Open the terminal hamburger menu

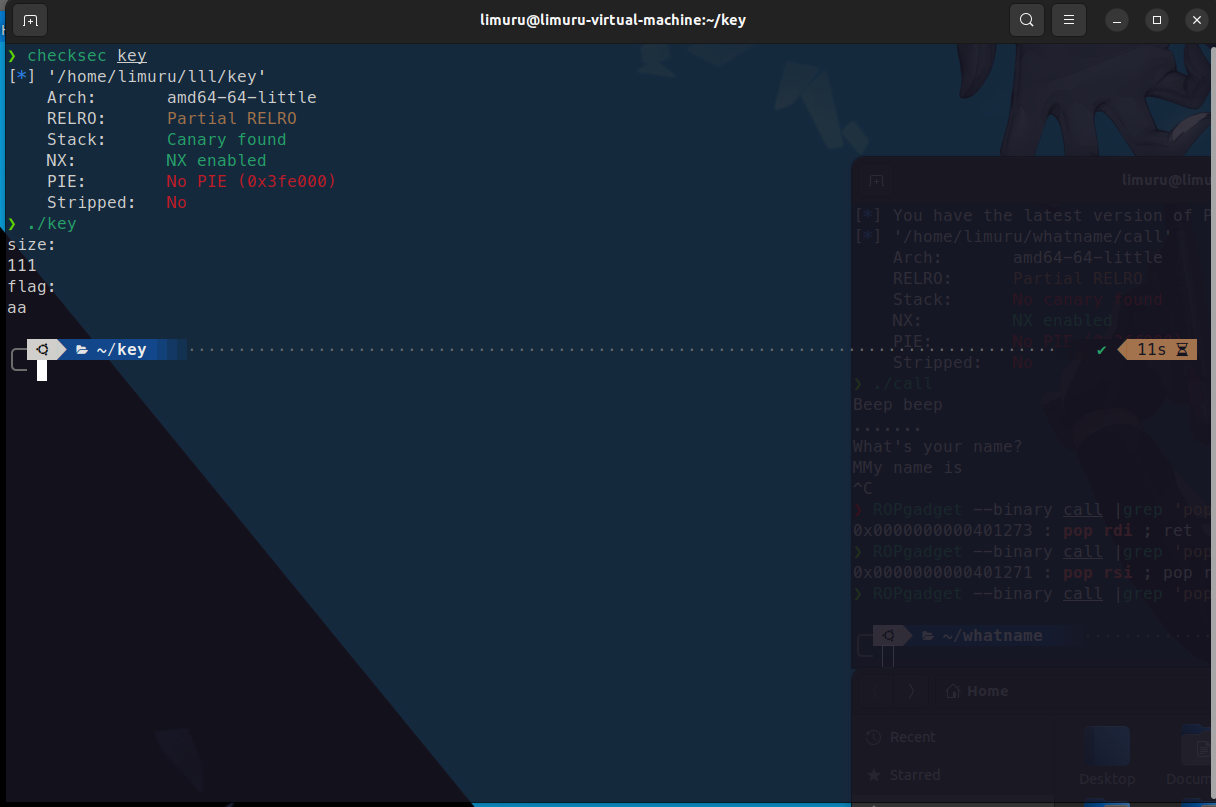pos(1069,20)
